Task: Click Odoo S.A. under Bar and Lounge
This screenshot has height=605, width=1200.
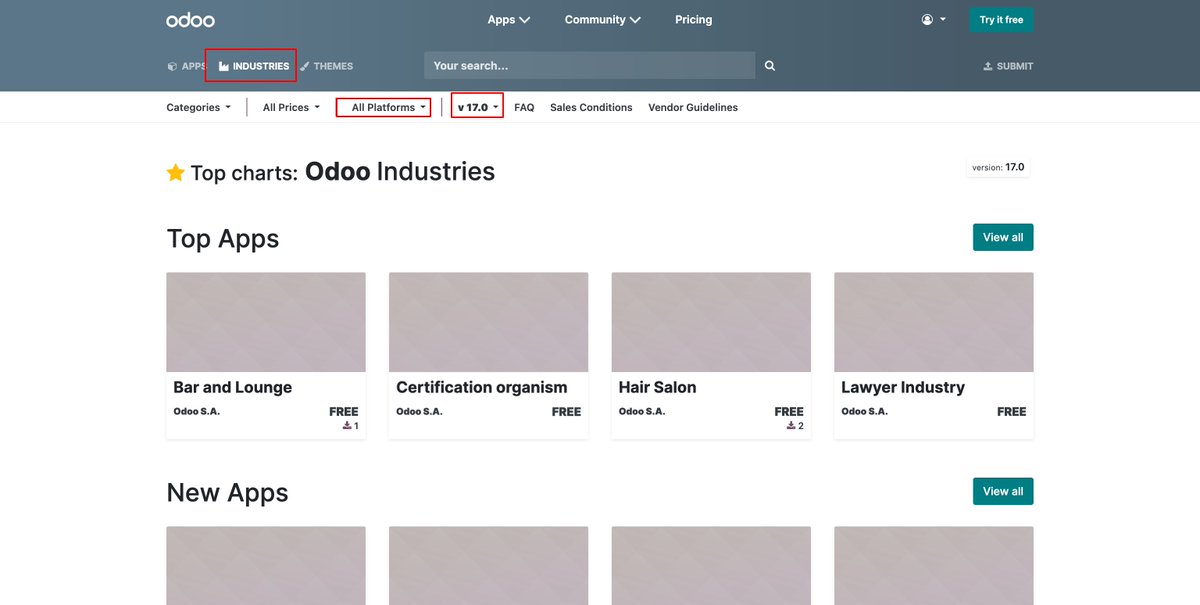Action: pos(196,411)
